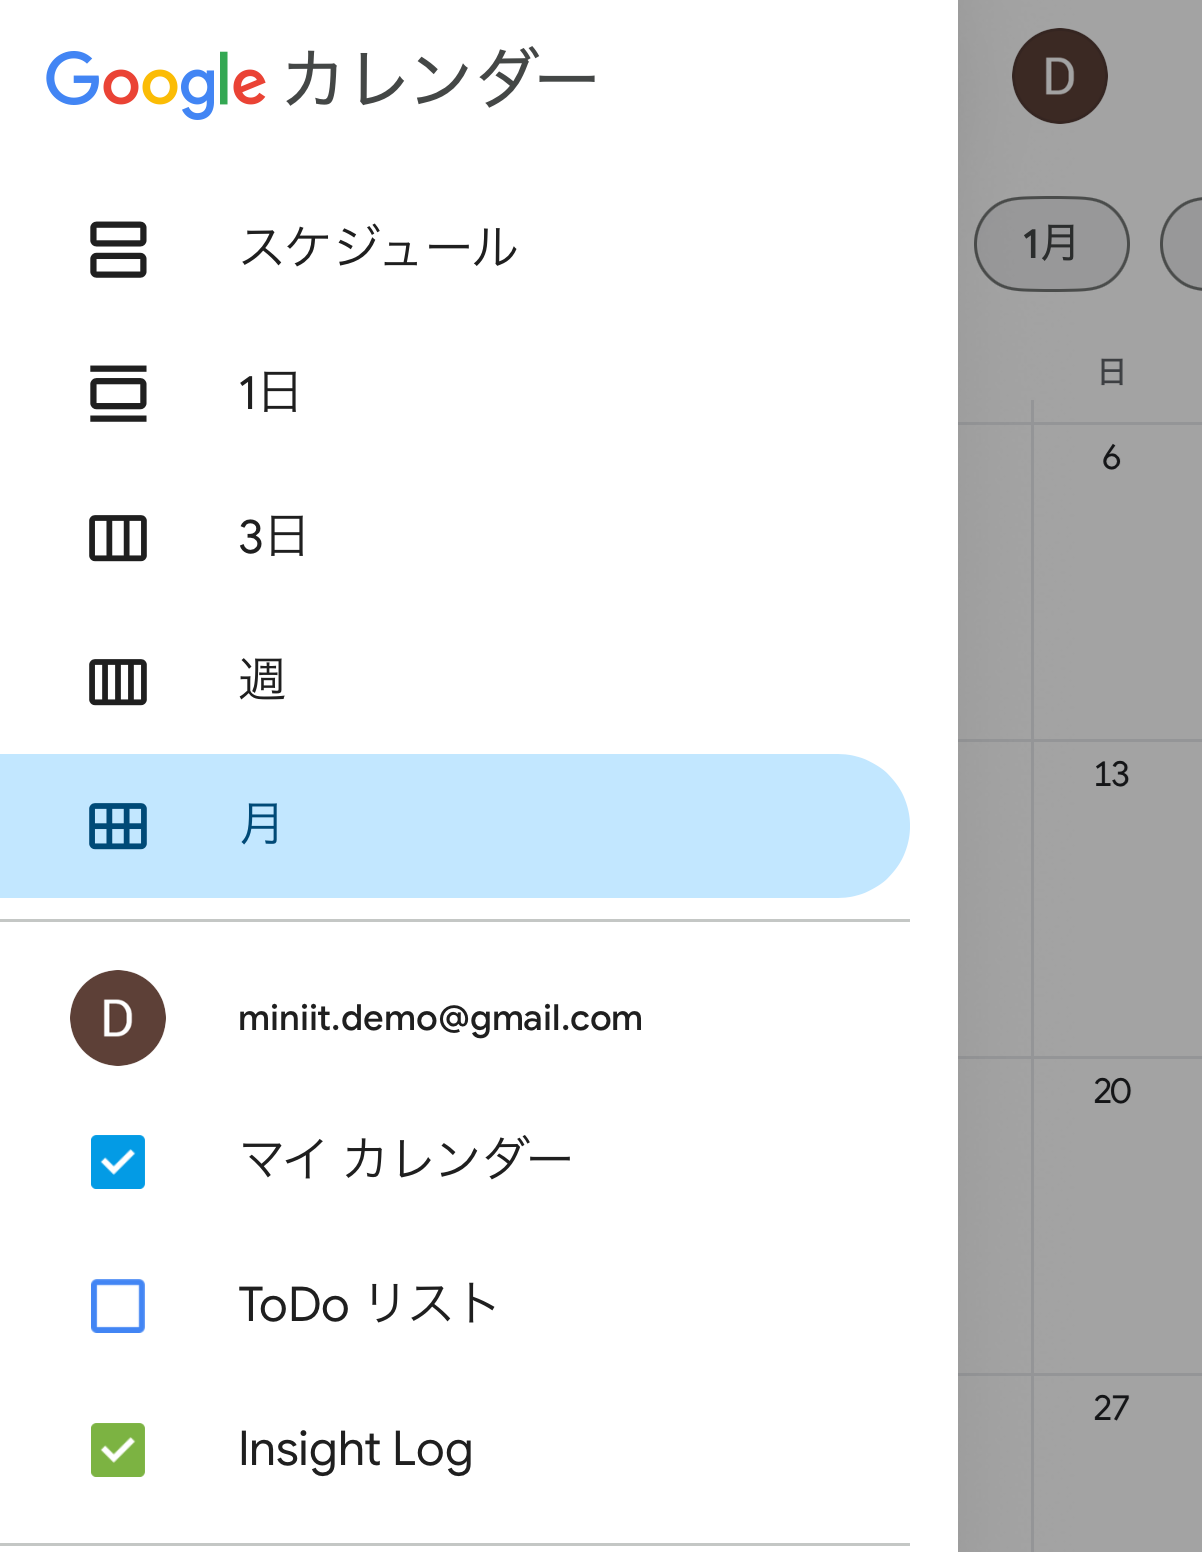This screenshot has height=1552, width=1202.
Task: Select day 6 in the calendar
Action: coord(1111,458)
